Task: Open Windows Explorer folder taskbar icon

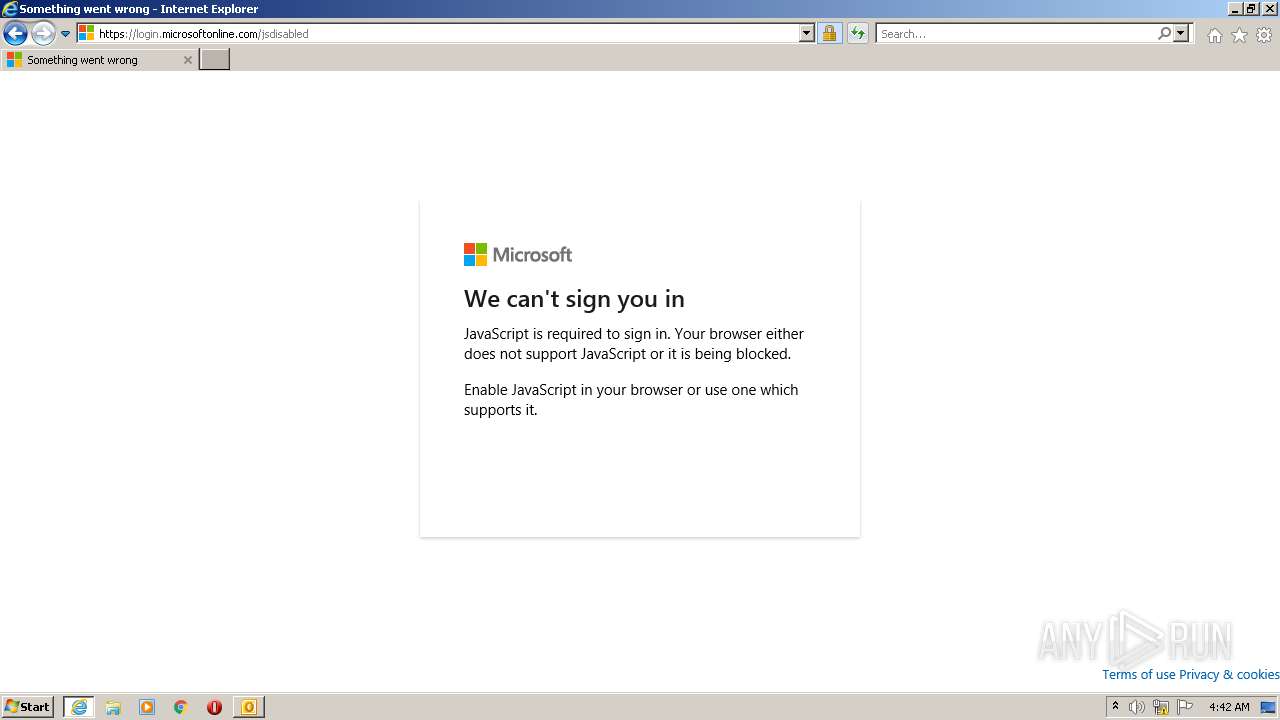Action: coord(113,707)
